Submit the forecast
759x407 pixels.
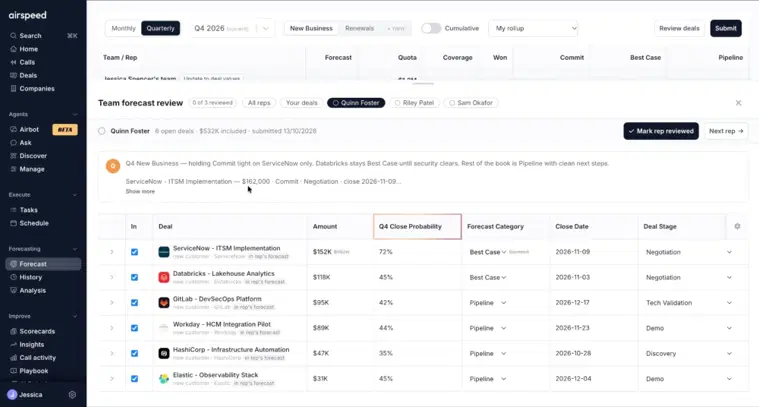click(726, 28)
